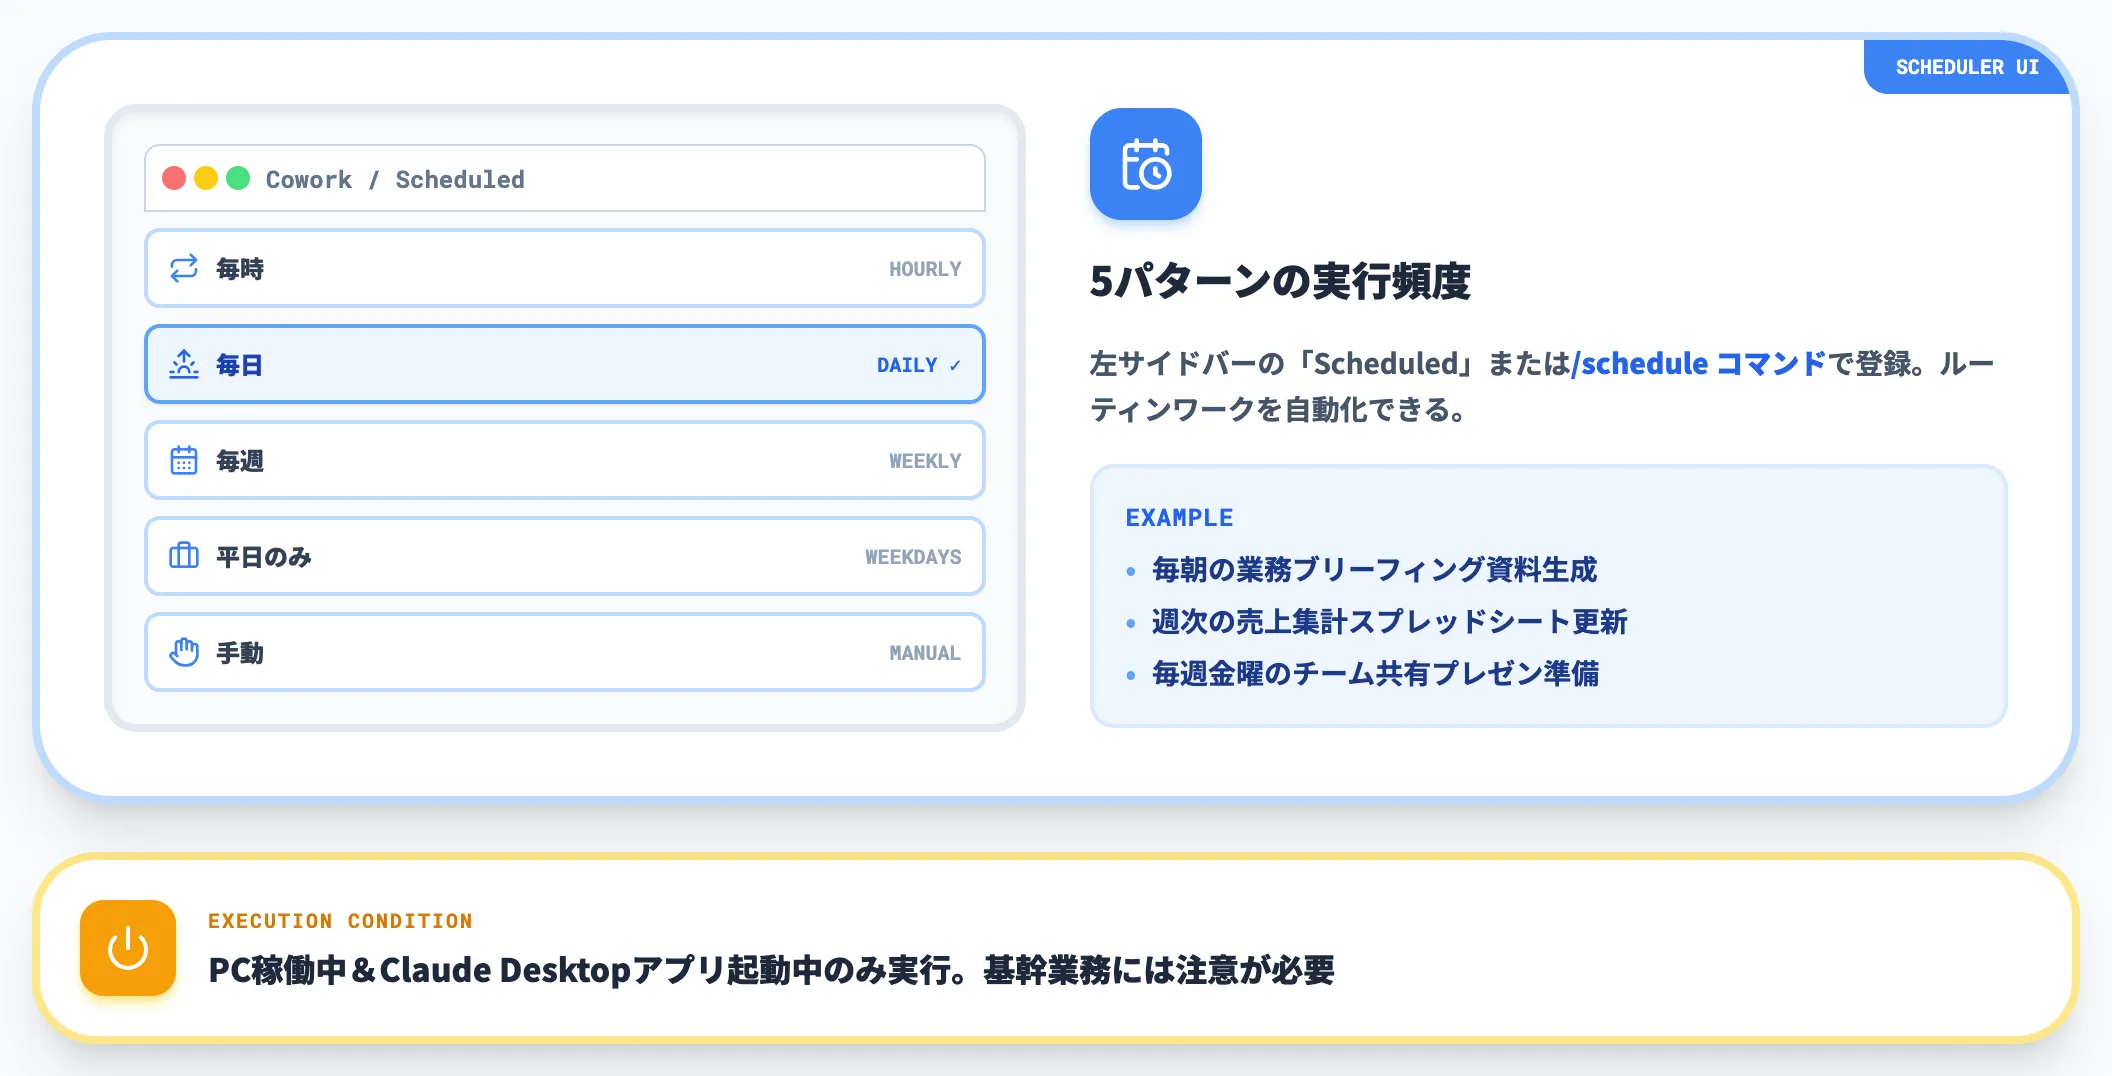Click the MANUAL label
This screenshot has width=2112, height=1076.
point(925,653)
